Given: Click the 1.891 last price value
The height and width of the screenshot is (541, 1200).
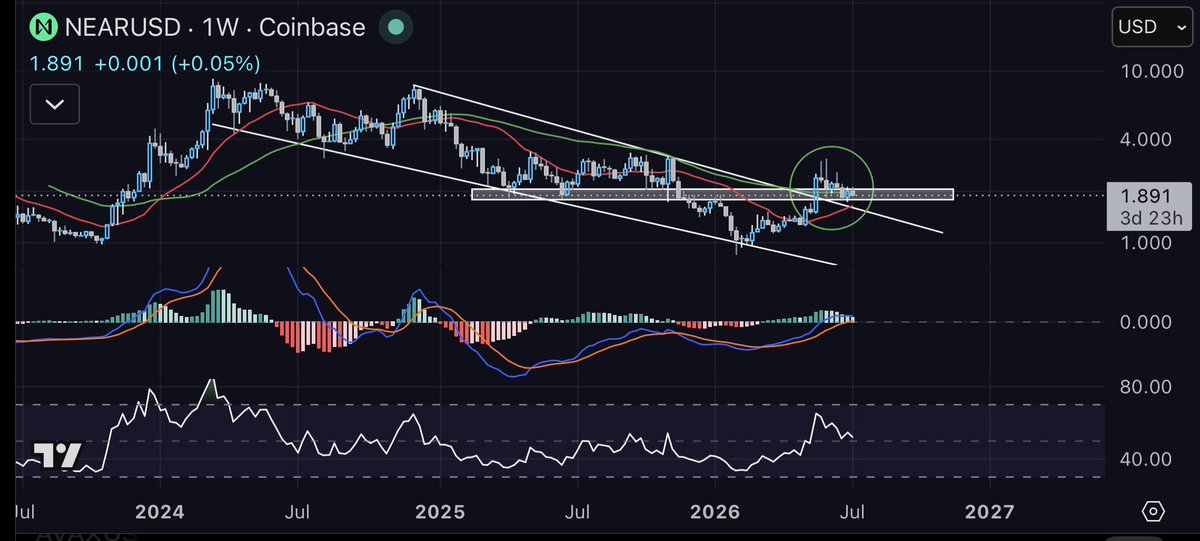Looking at the screenshot, I should [x=57, y=64].
